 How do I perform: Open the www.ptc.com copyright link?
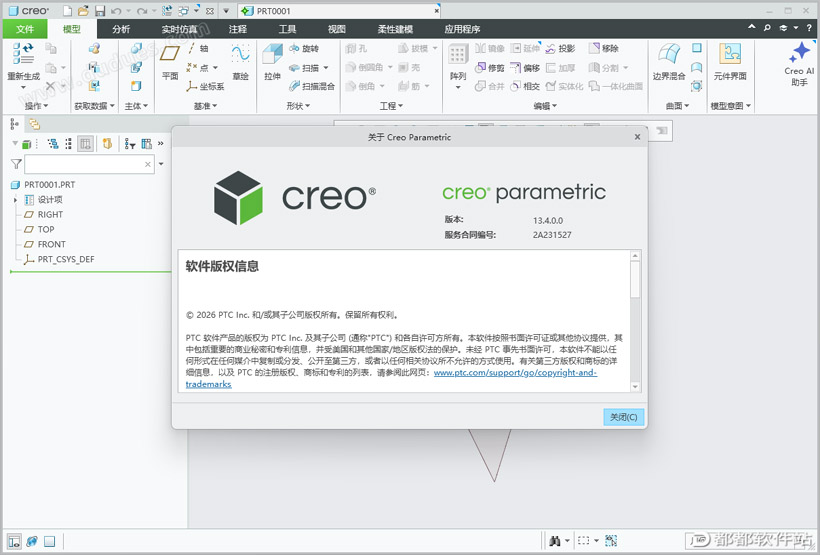[515, 372]
